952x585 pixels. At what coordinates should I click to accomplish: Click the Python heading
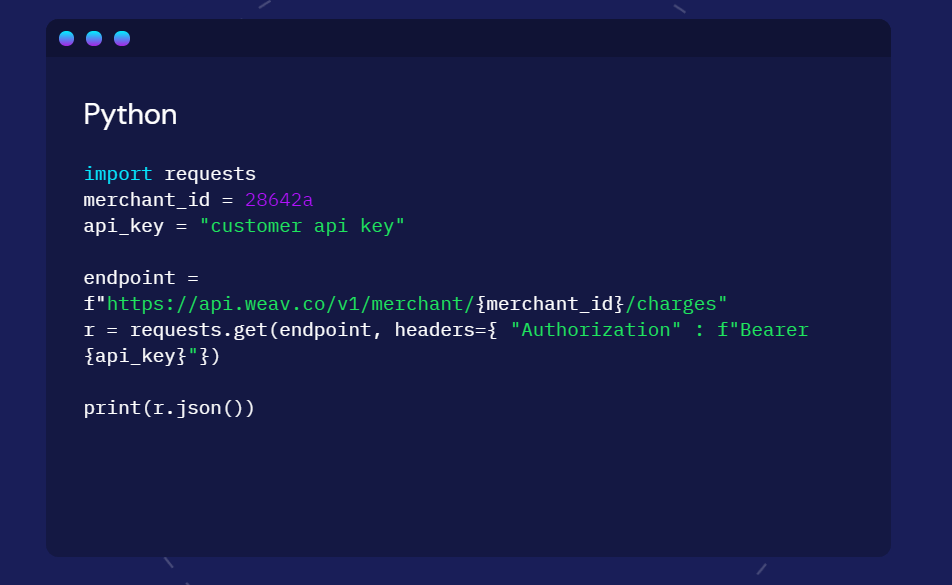click(x=130, y=115)
